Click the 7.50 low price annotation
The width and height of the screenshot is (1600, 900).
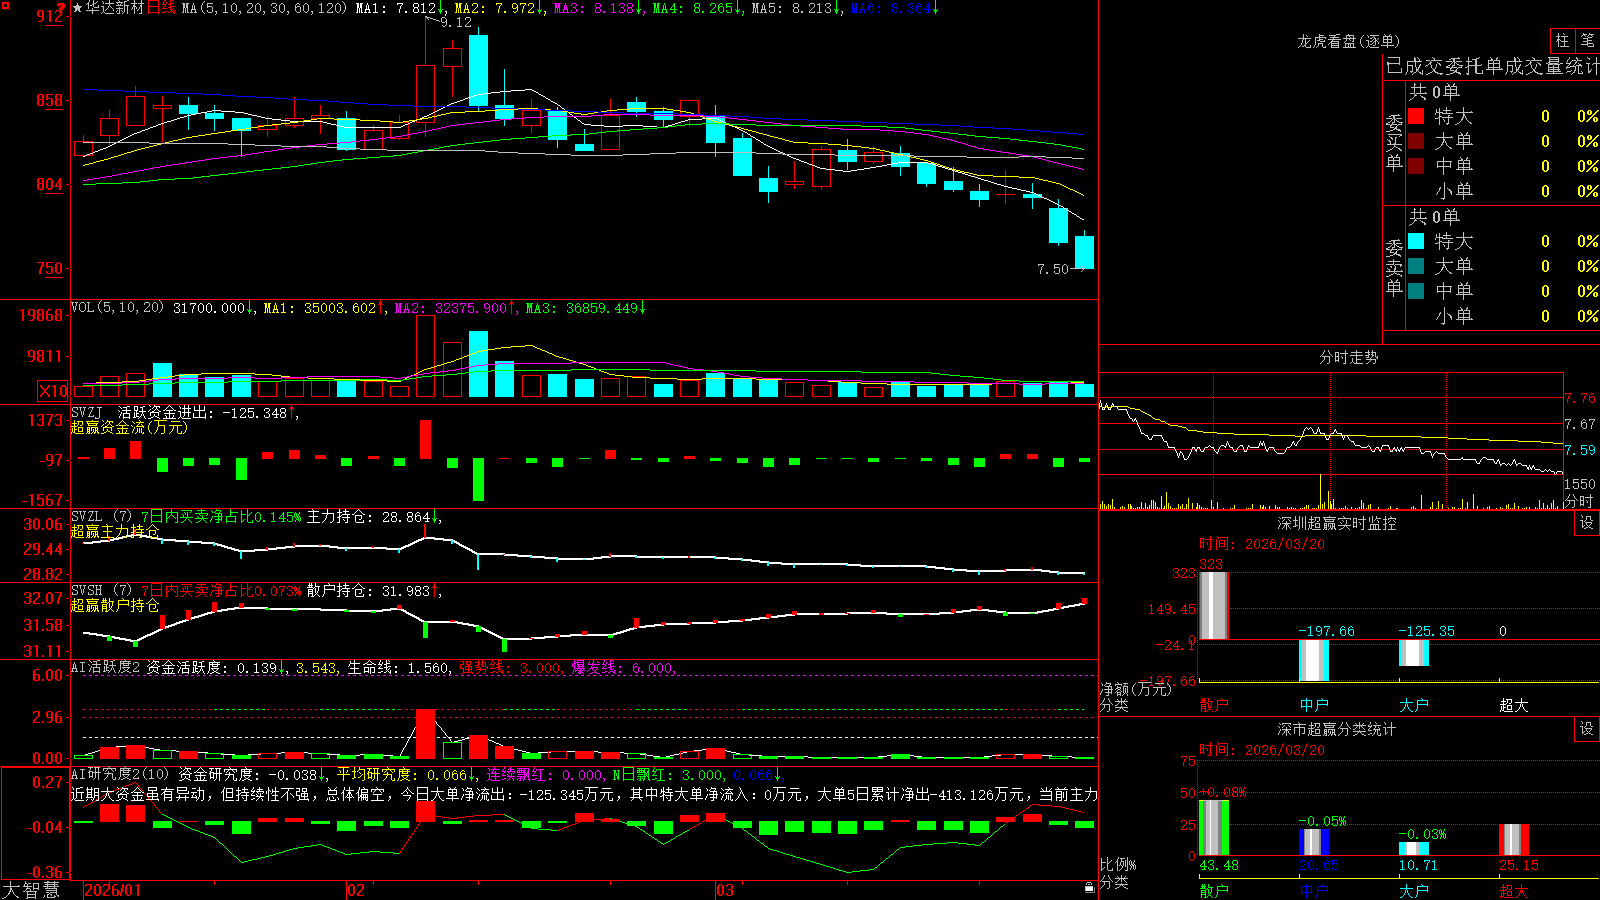coord(1053,269)
